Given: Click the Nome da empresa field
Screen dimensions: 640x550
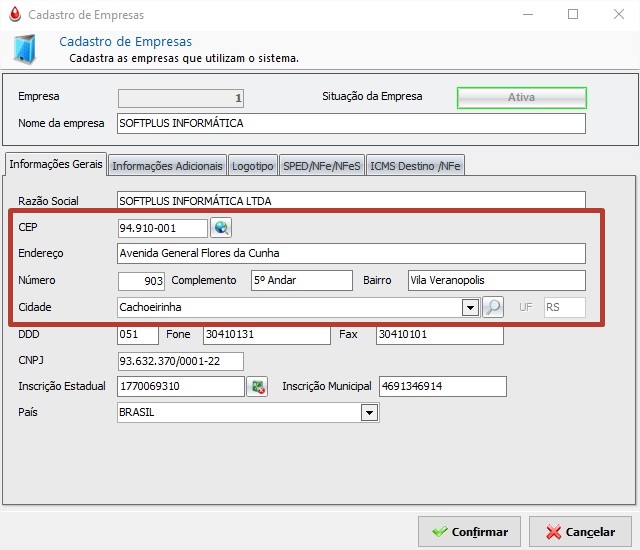Looking at the screenshot, I should pyautogui.click(x=351, y=123).
